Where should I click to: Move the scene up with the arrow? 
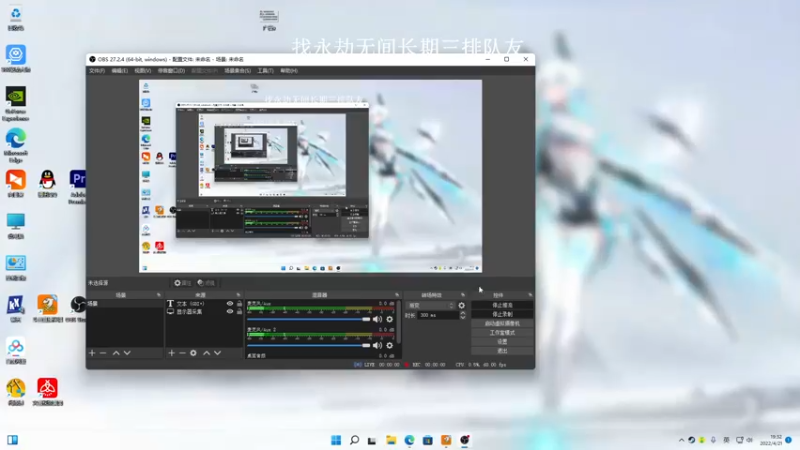point(116,353)
